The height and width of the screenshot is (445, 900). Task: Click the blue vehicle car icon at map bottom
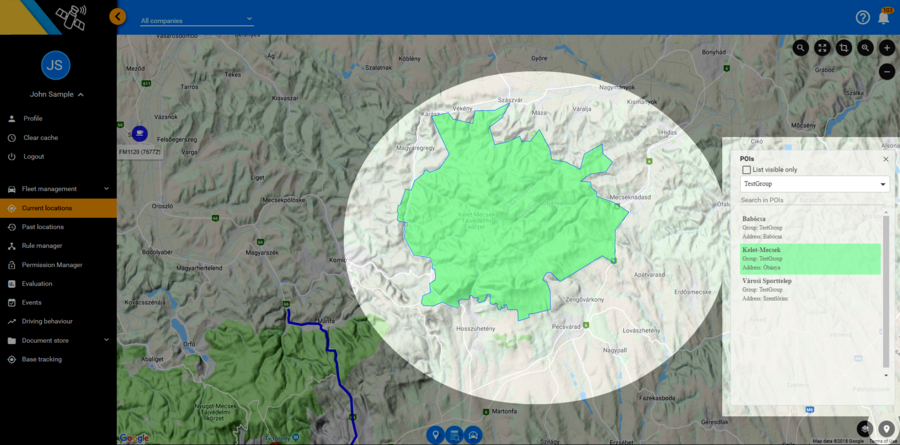coord(474,434)
